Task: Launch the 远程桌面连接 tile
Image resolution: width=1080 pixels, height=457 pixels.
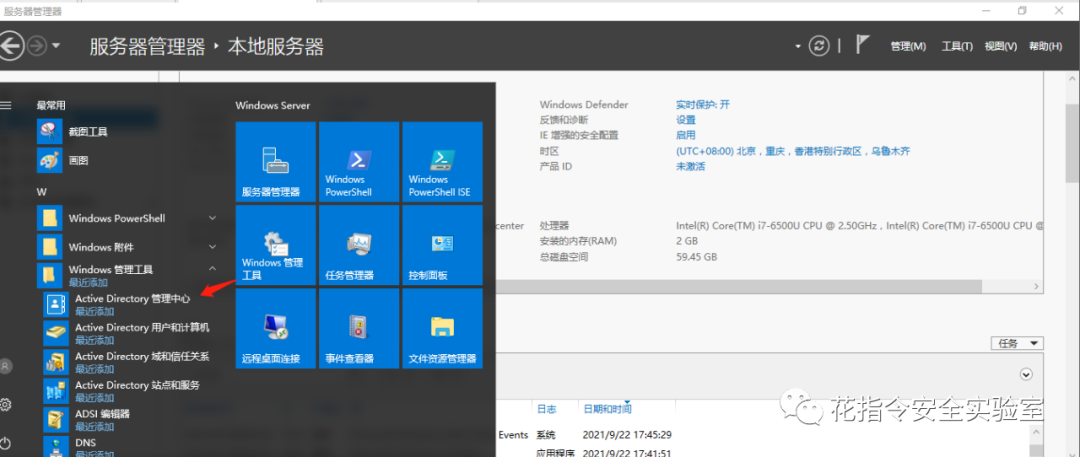Action: coord(276,328)
